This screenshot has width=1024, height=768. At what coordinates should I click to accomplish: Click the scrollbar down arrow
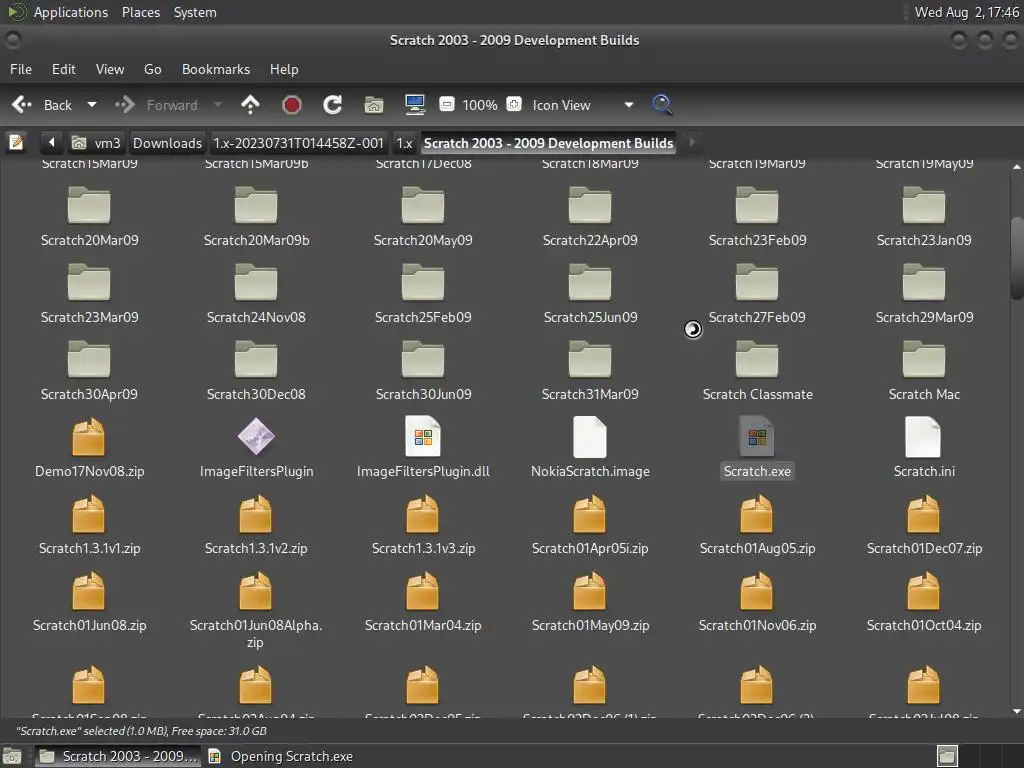[x=1017, y=711]
